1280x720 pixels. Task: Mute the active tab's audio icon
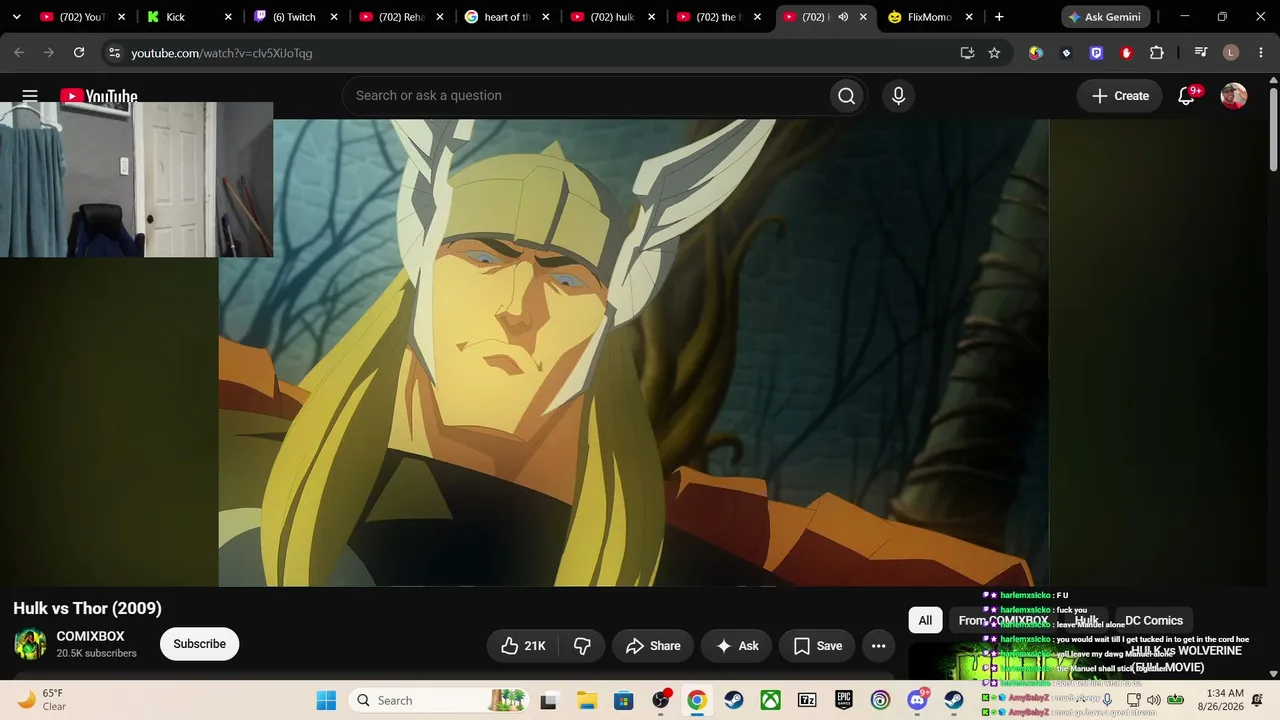[843, 17]
